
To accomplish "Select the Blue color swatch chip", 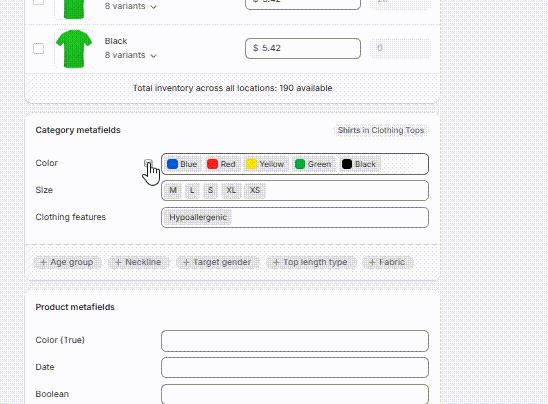I will [182, 164].
